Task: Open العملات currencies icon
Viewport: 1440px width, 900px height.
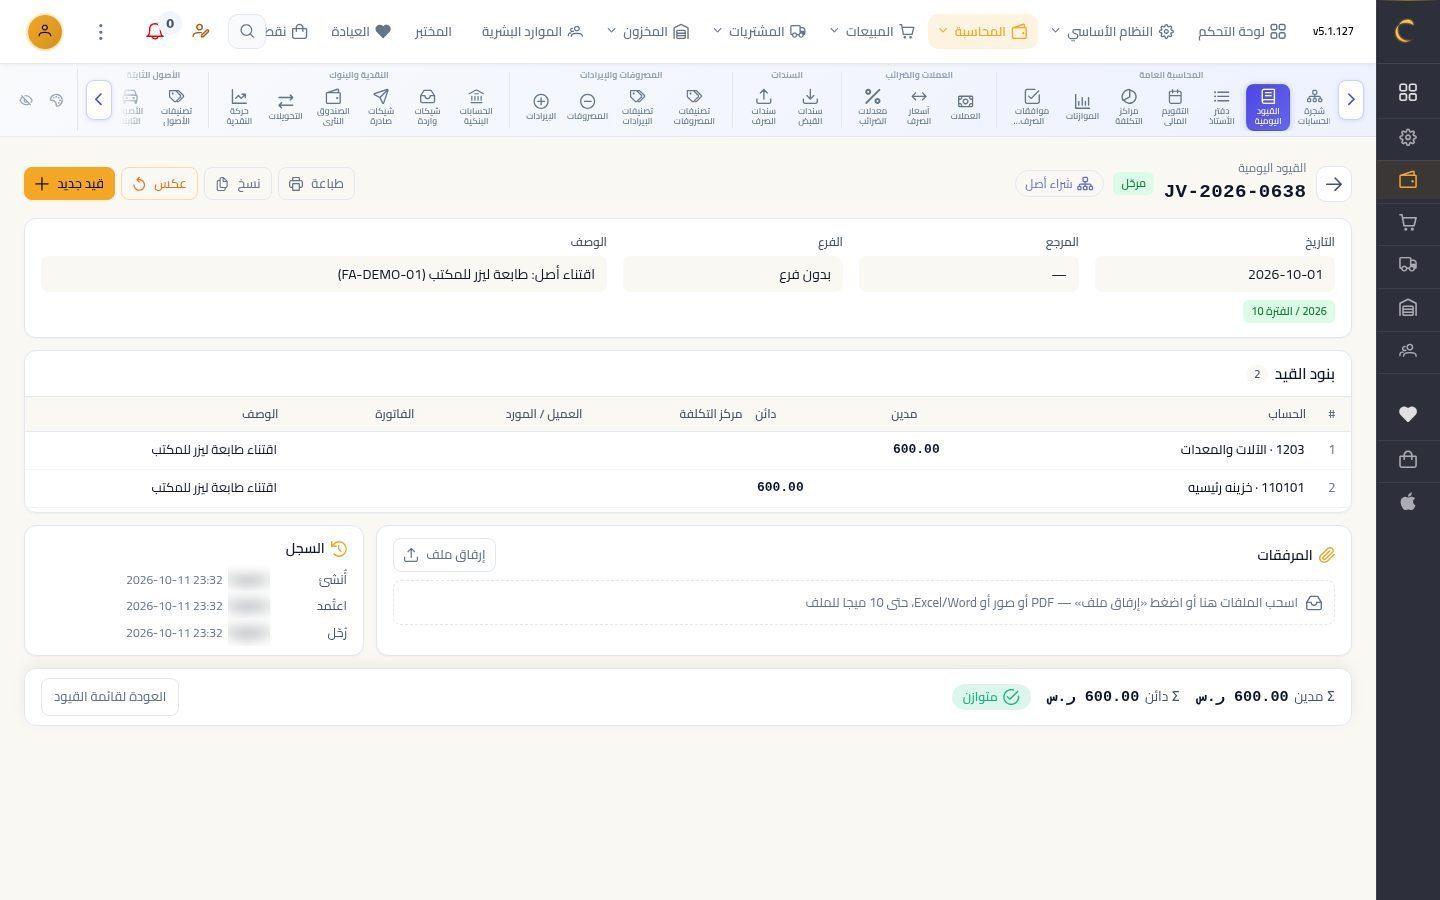Action: [x=965, y=106]
